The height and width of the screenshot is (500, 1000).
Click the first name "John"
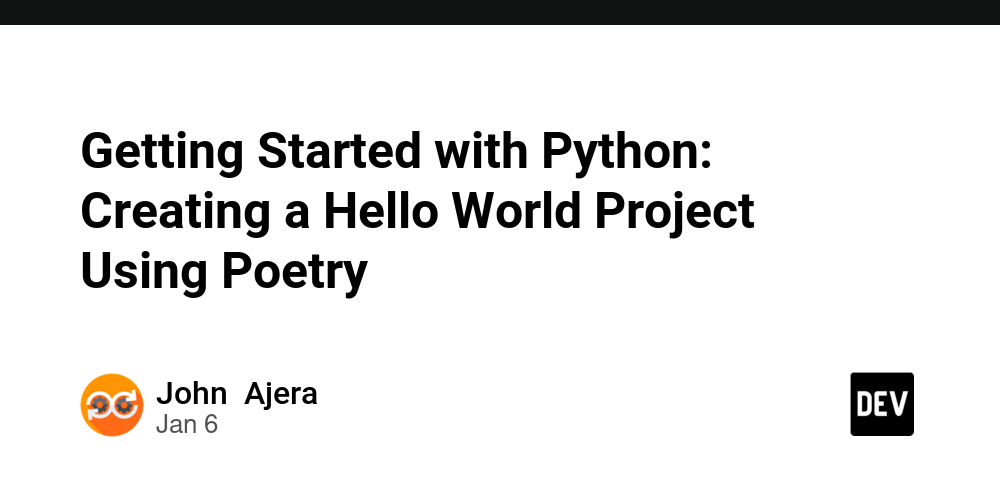point(192,393)
